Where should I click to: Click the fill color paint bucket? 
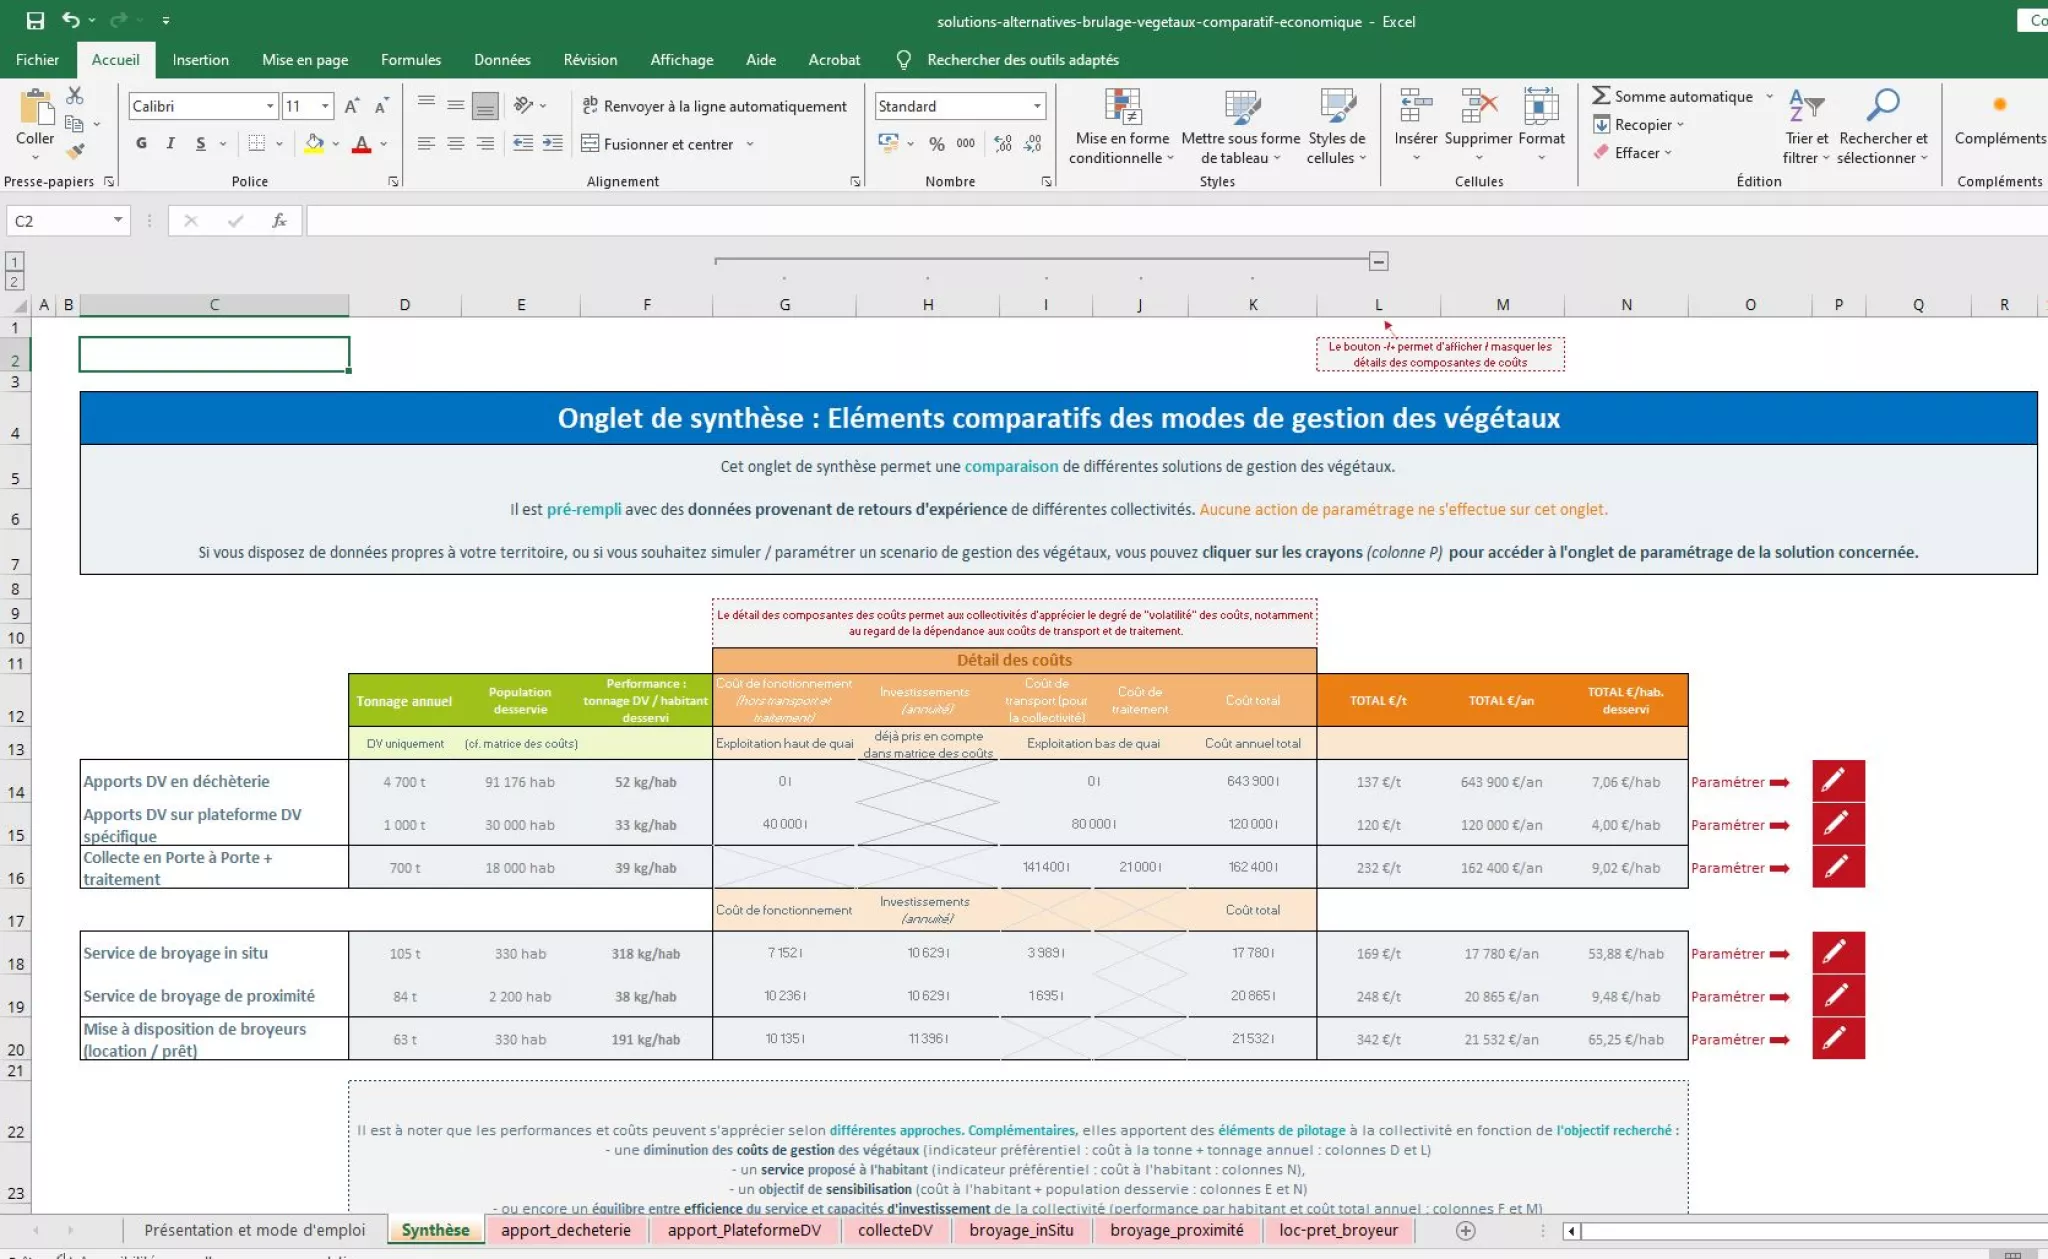(314, 144)
